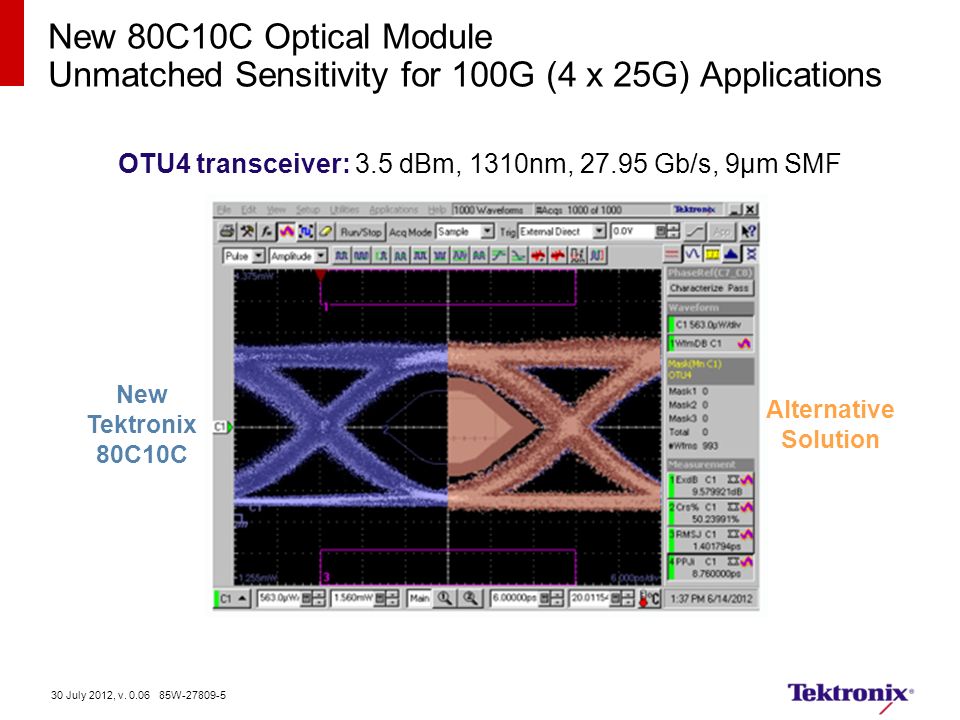Toggle the yellow mask readout icon
The height and width of the screenshot is (720, 960).
coord(711,254)
